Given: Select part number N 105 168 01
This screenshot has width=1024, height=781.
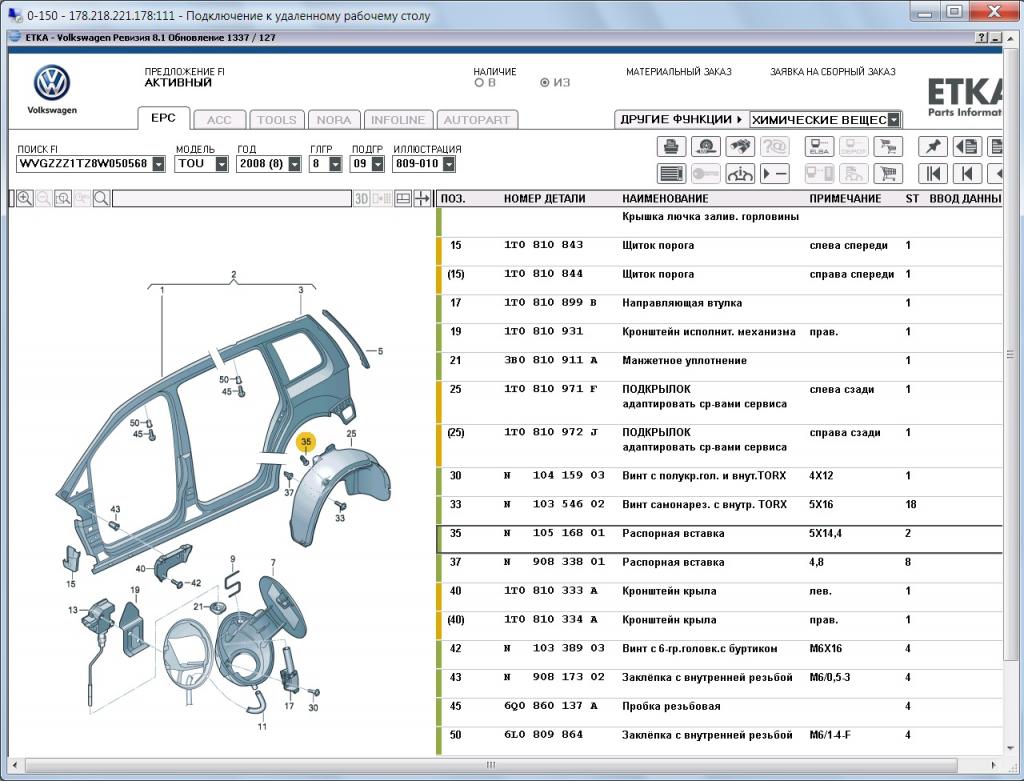Looking at the screenshot, I should pyautogui.click(x=554, y=533).
